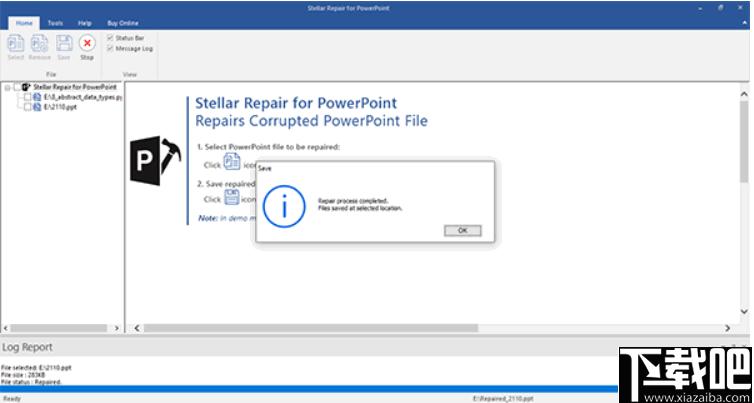The height and width of the screenshot is (403, 754).
Task: Select E:\2110.ppt in the file tree
Action: pyautogui.click(x=60, y=107)
